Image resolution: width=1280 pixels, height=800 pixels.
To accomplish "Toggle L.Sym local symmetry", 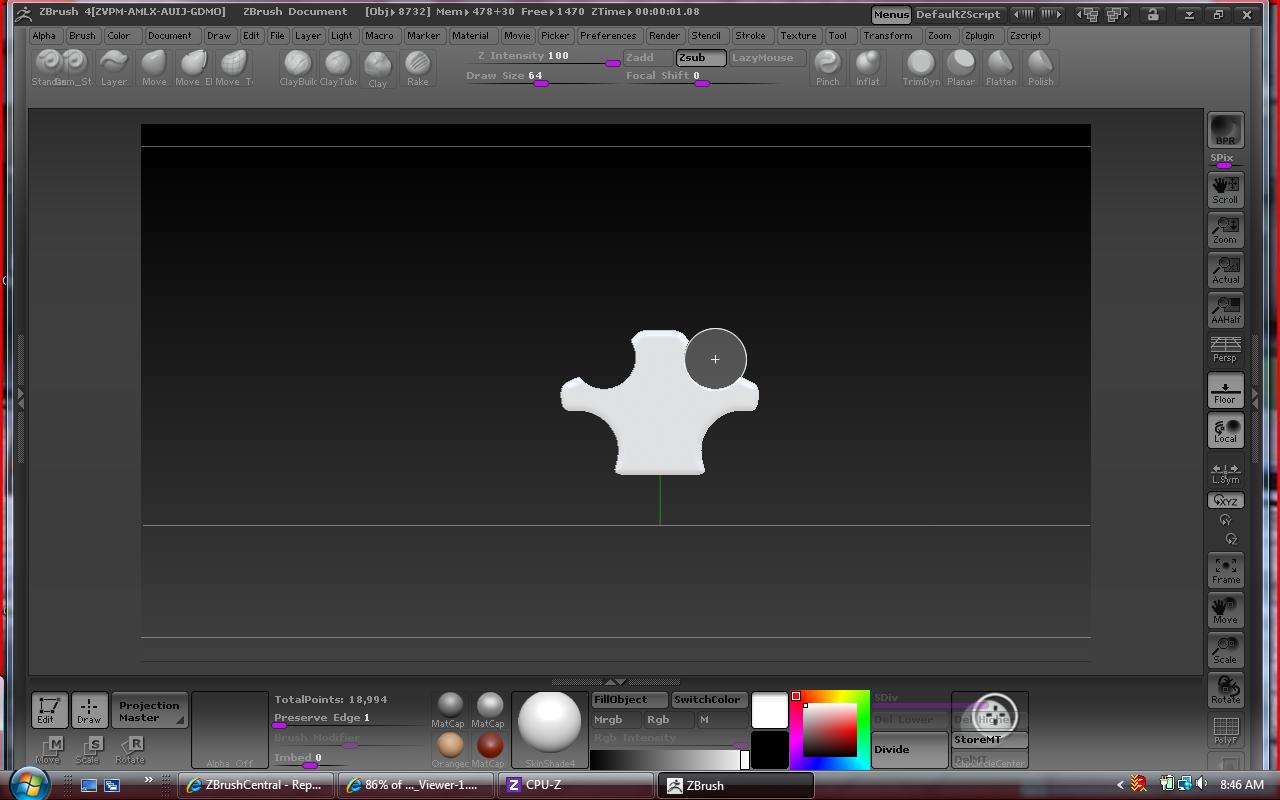I will click(x=1226, y=473).
